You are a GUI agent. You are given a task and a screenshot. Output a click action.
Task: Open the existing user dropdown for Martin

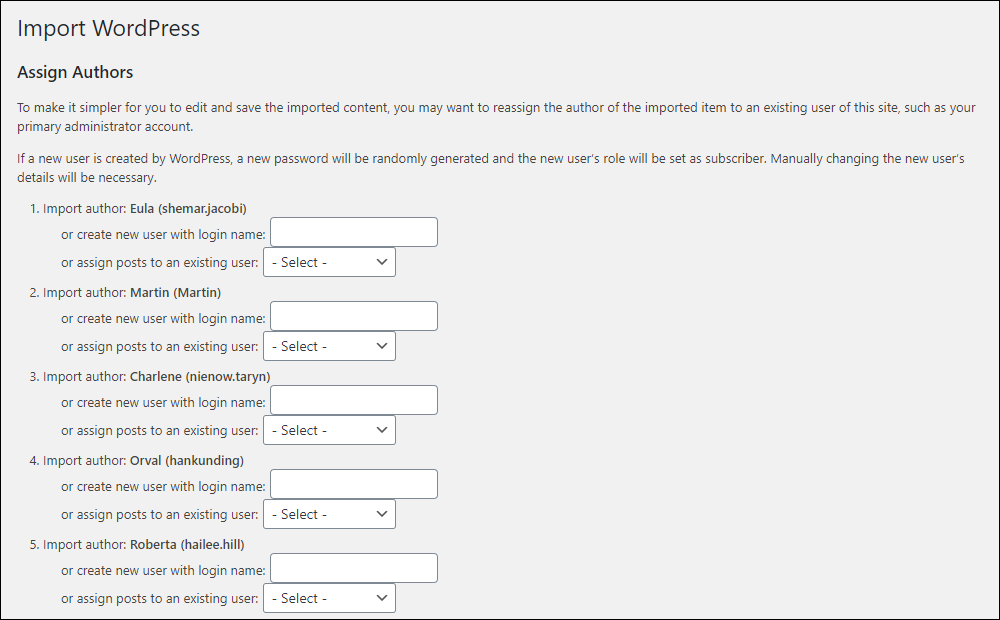[x=329, y=346]
